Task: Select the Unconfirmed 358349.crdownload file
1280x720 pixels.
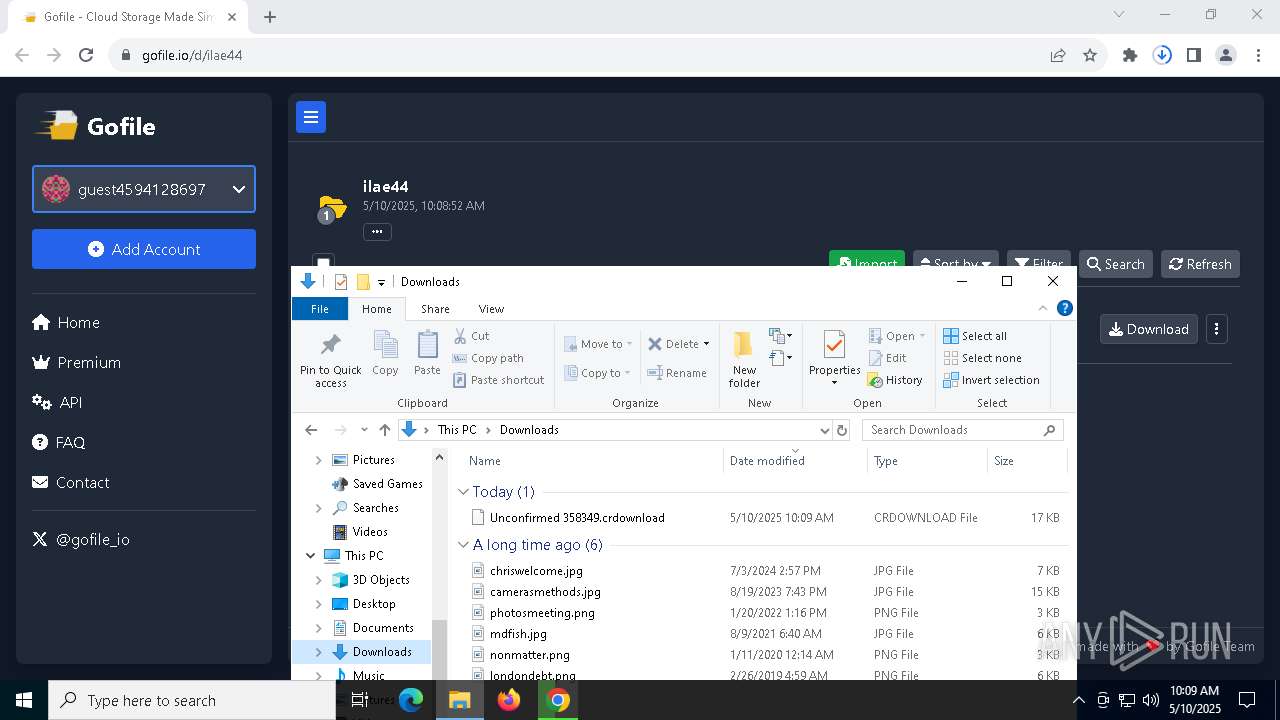Action: pos(577,518)
